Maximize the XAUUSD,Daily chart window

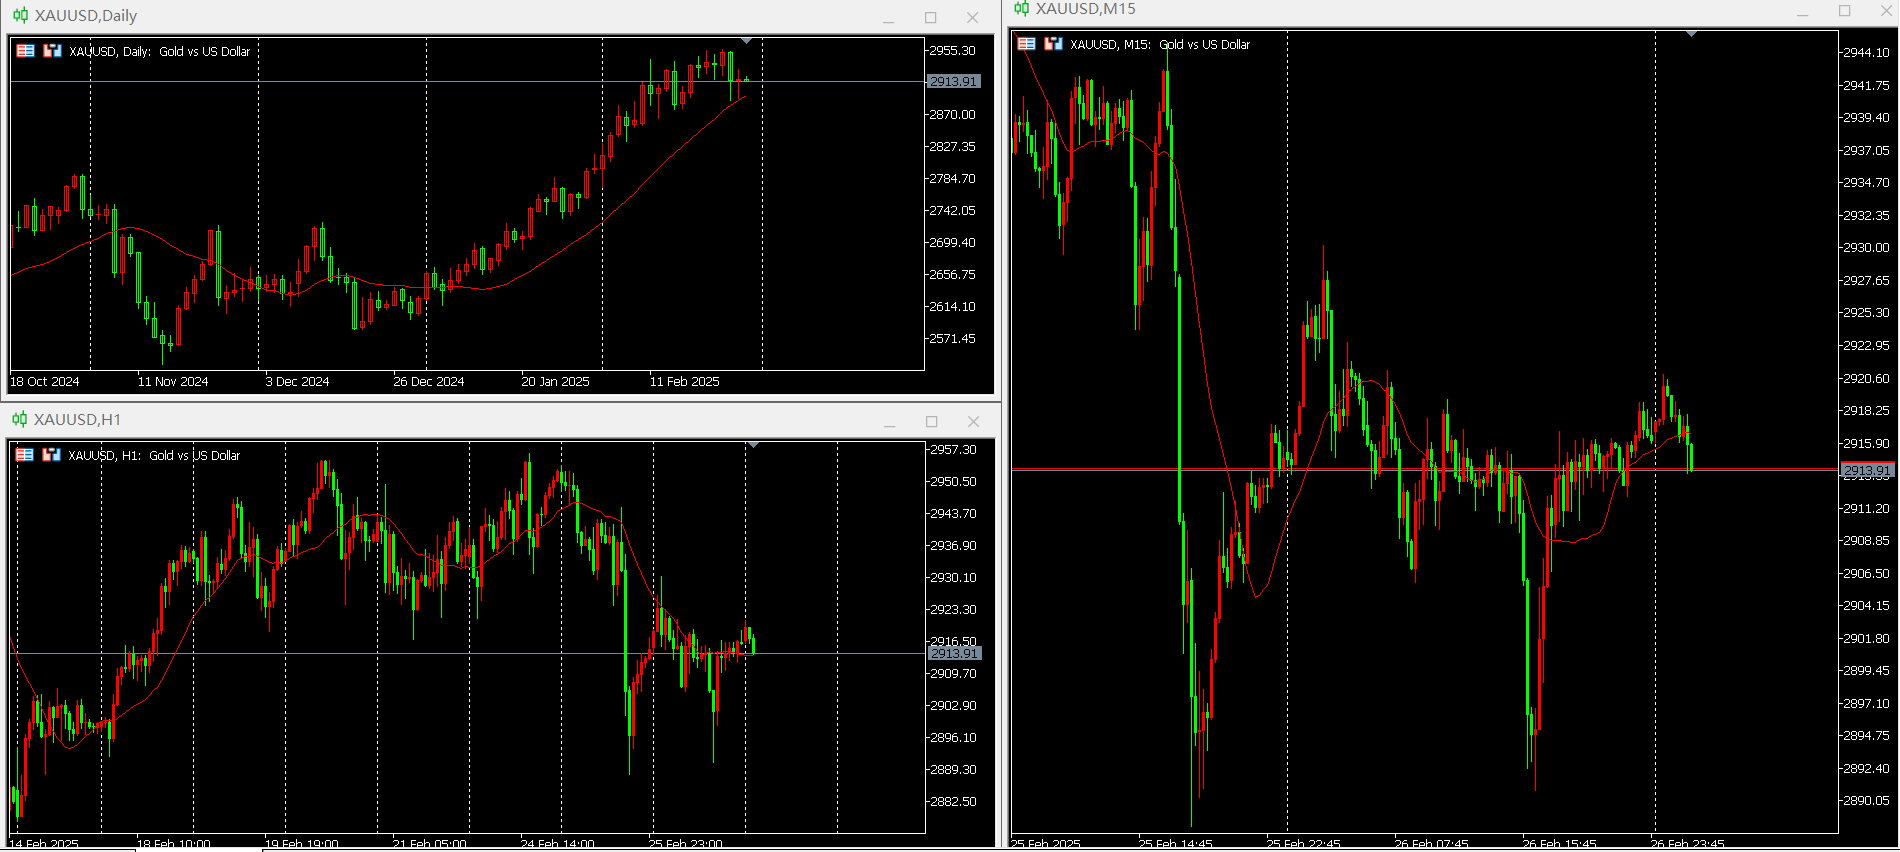click(x=930, y=17)
